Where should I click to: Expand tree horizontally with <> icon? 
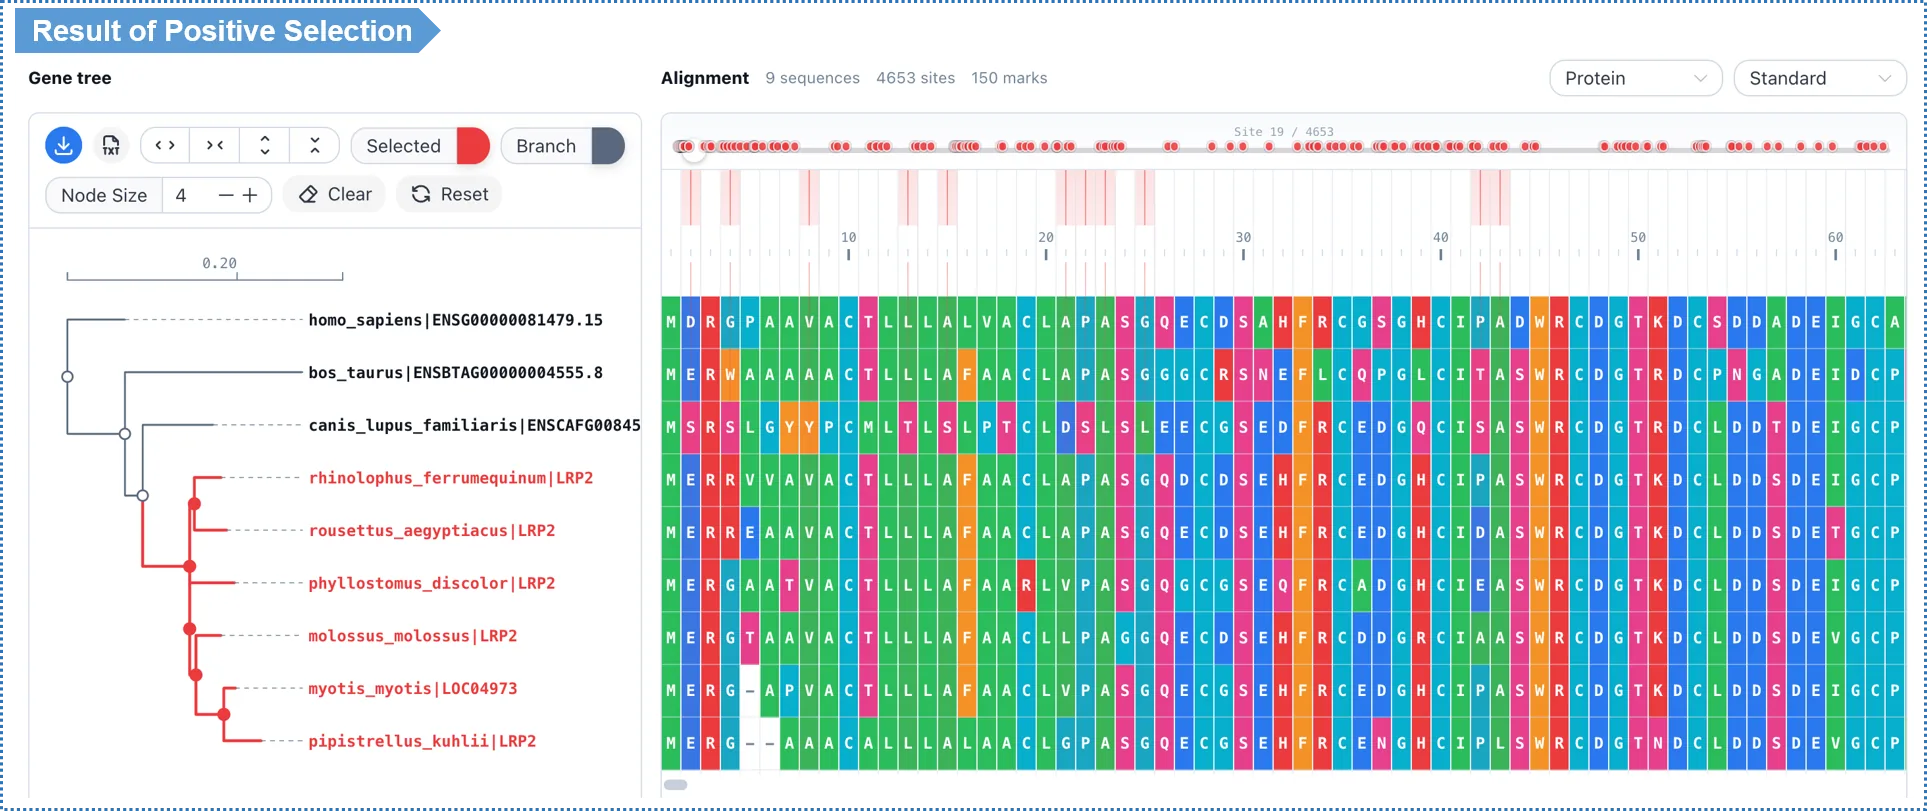click(x=165, y=146)
